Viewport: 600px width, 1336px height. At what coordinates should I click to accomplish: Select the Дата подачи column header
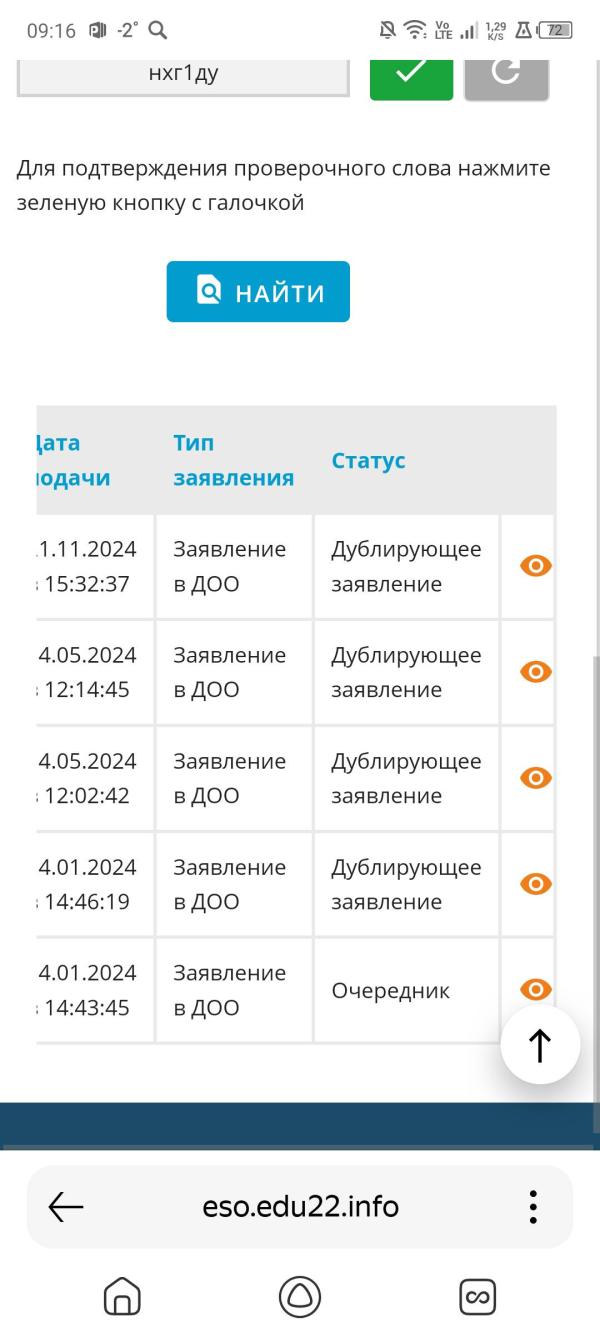pyautogui.click(x=74, y=461)
